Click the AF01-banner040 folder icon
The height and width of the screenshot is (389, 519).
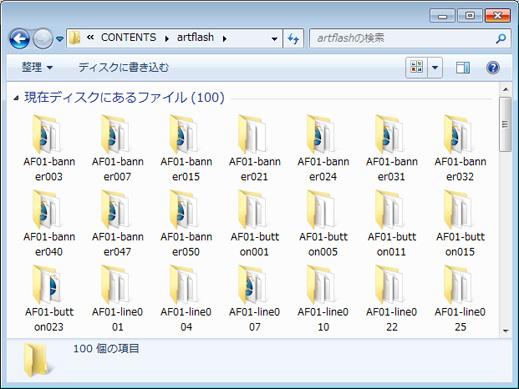[x=47, y=209]
